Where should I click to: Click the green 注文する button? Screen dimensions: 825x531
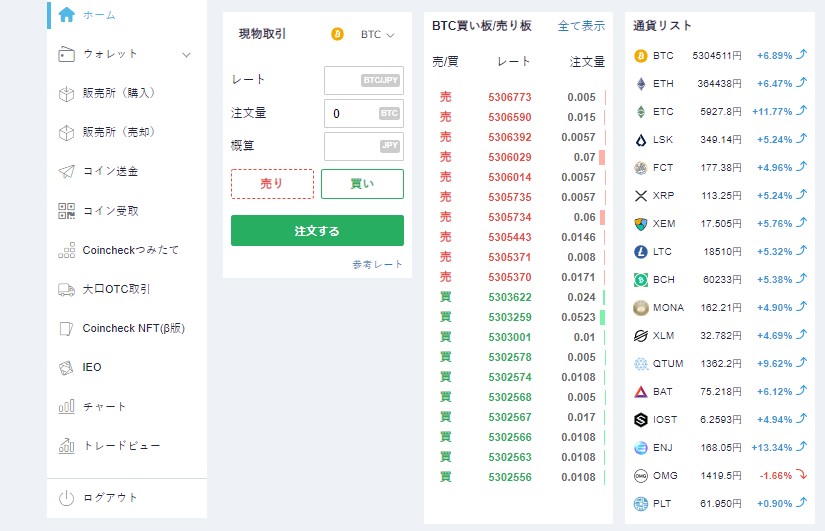tap(317, 231)
